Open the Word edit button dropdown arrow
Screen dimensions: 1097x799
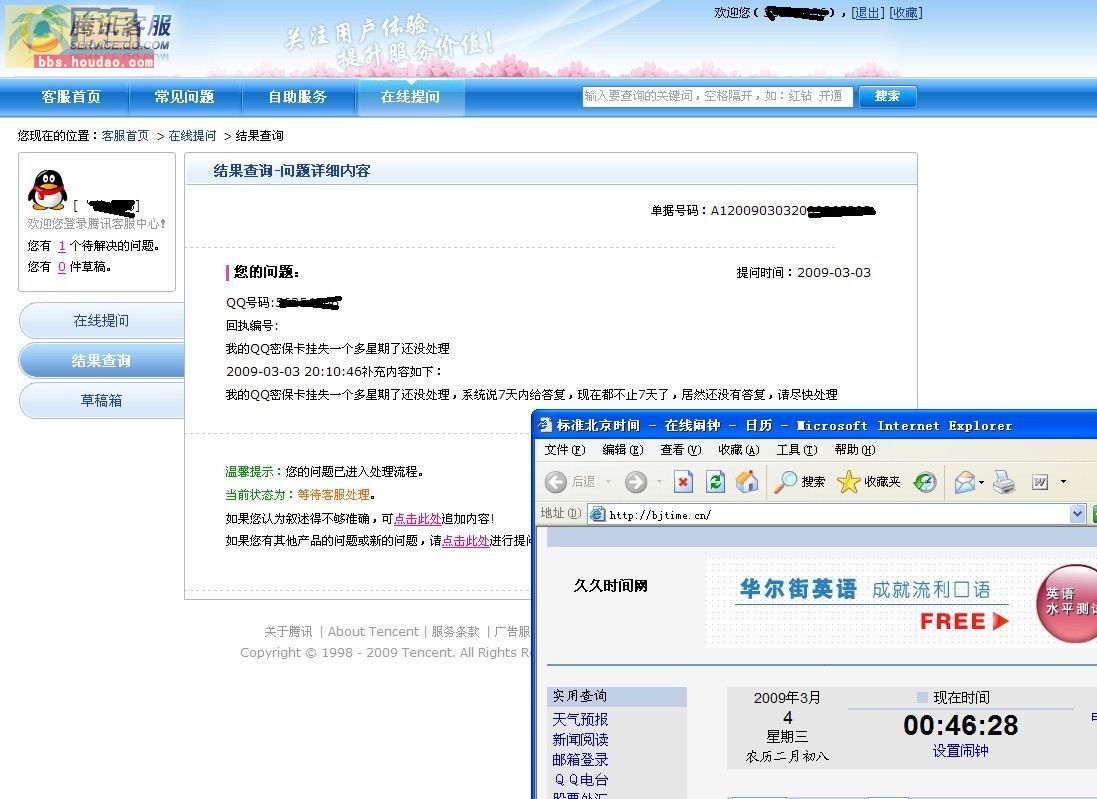tap(1063, 482)
